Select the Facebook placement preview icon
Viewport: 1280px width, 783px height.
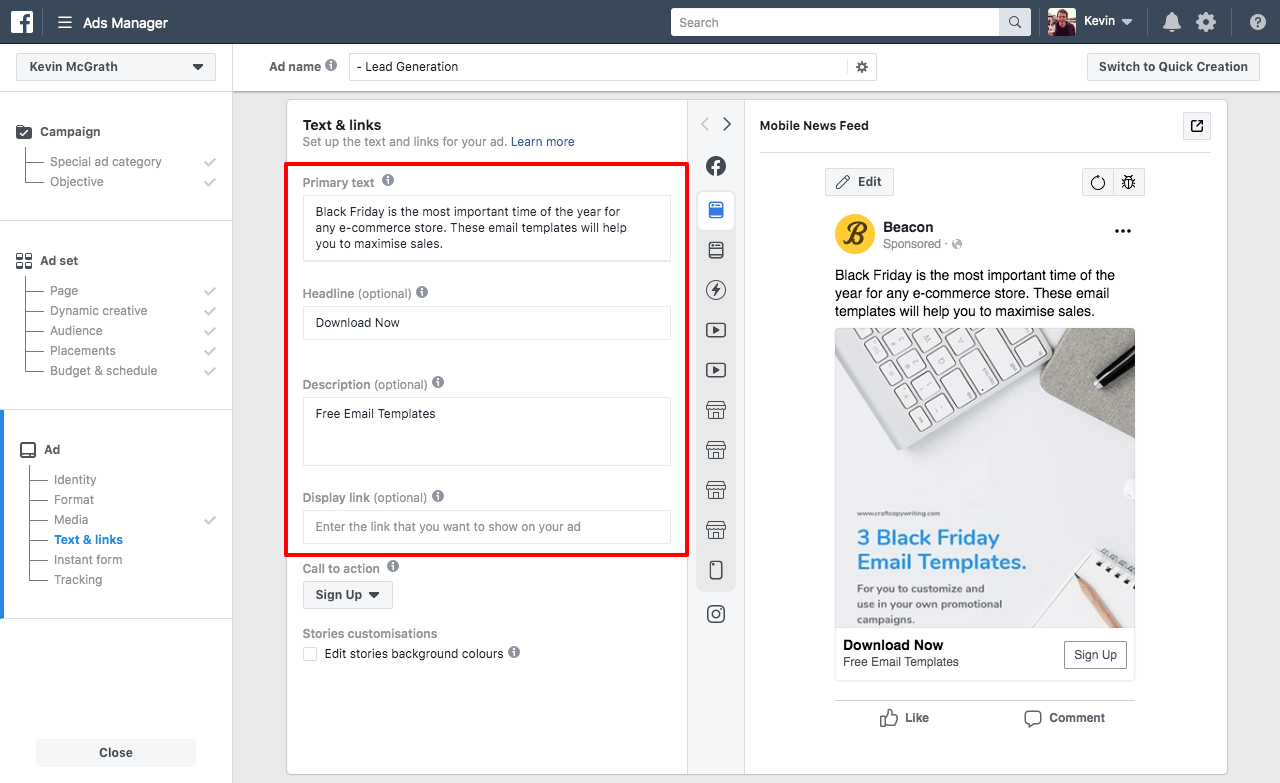pyautogui.click(x=716, y=166)
